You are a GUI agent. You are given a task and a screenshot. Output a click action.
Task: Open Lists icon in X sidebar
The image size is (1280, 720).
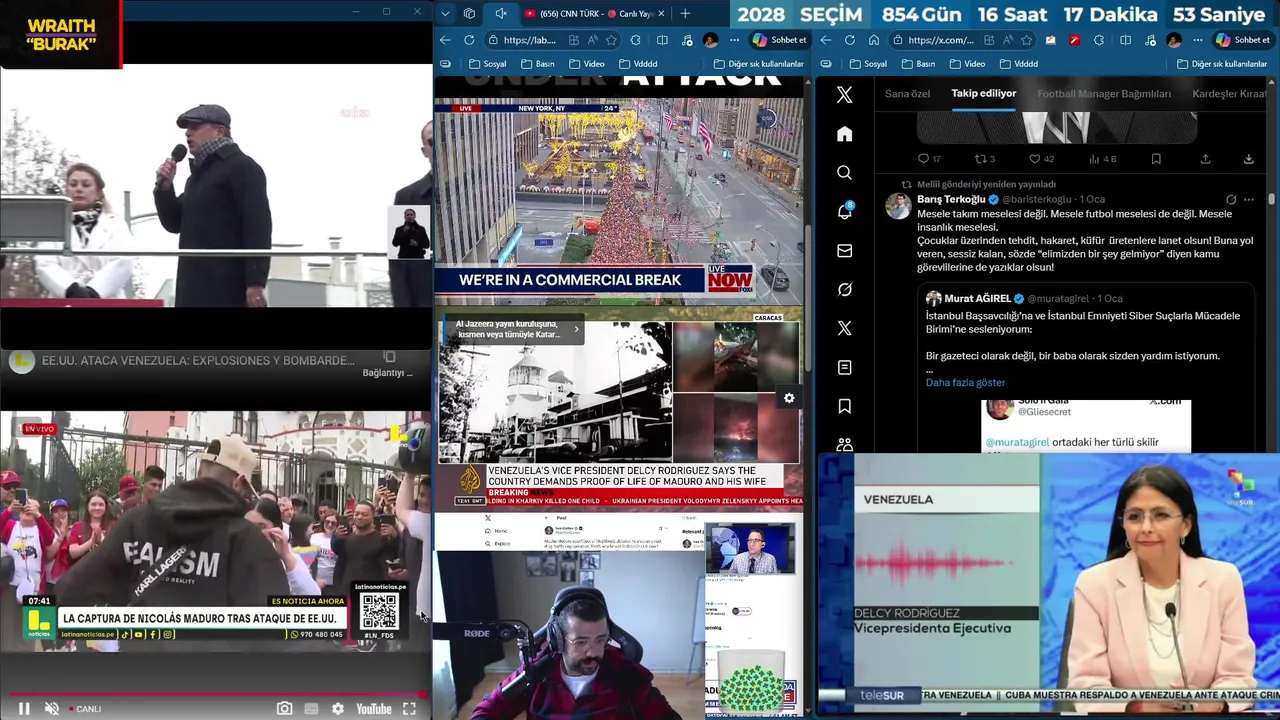[x=844, y=367]
